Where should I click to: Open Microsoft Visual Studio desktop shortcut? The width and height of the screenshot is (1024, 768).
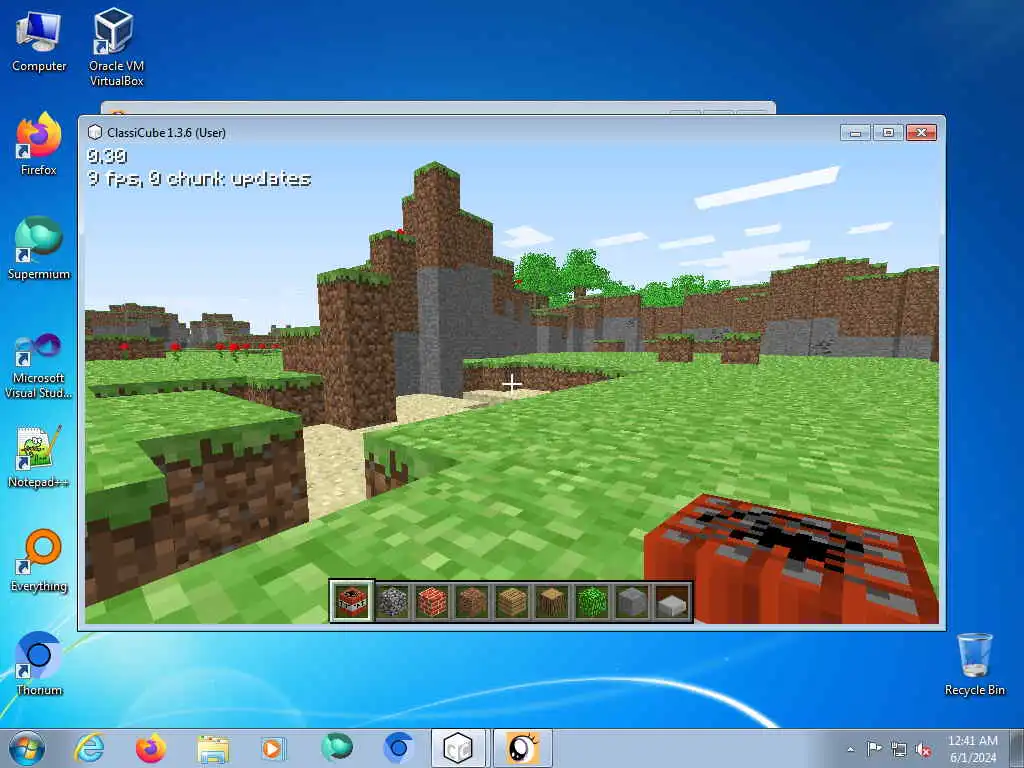click(39, 366)
